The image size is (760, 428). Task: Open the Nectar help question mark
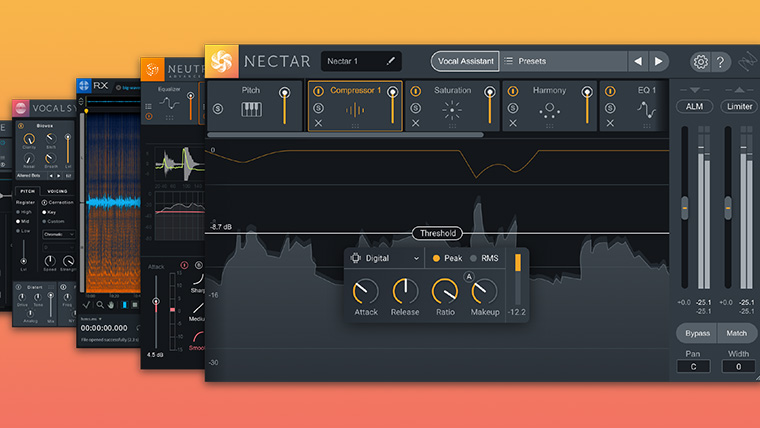(x=720, y=62)
